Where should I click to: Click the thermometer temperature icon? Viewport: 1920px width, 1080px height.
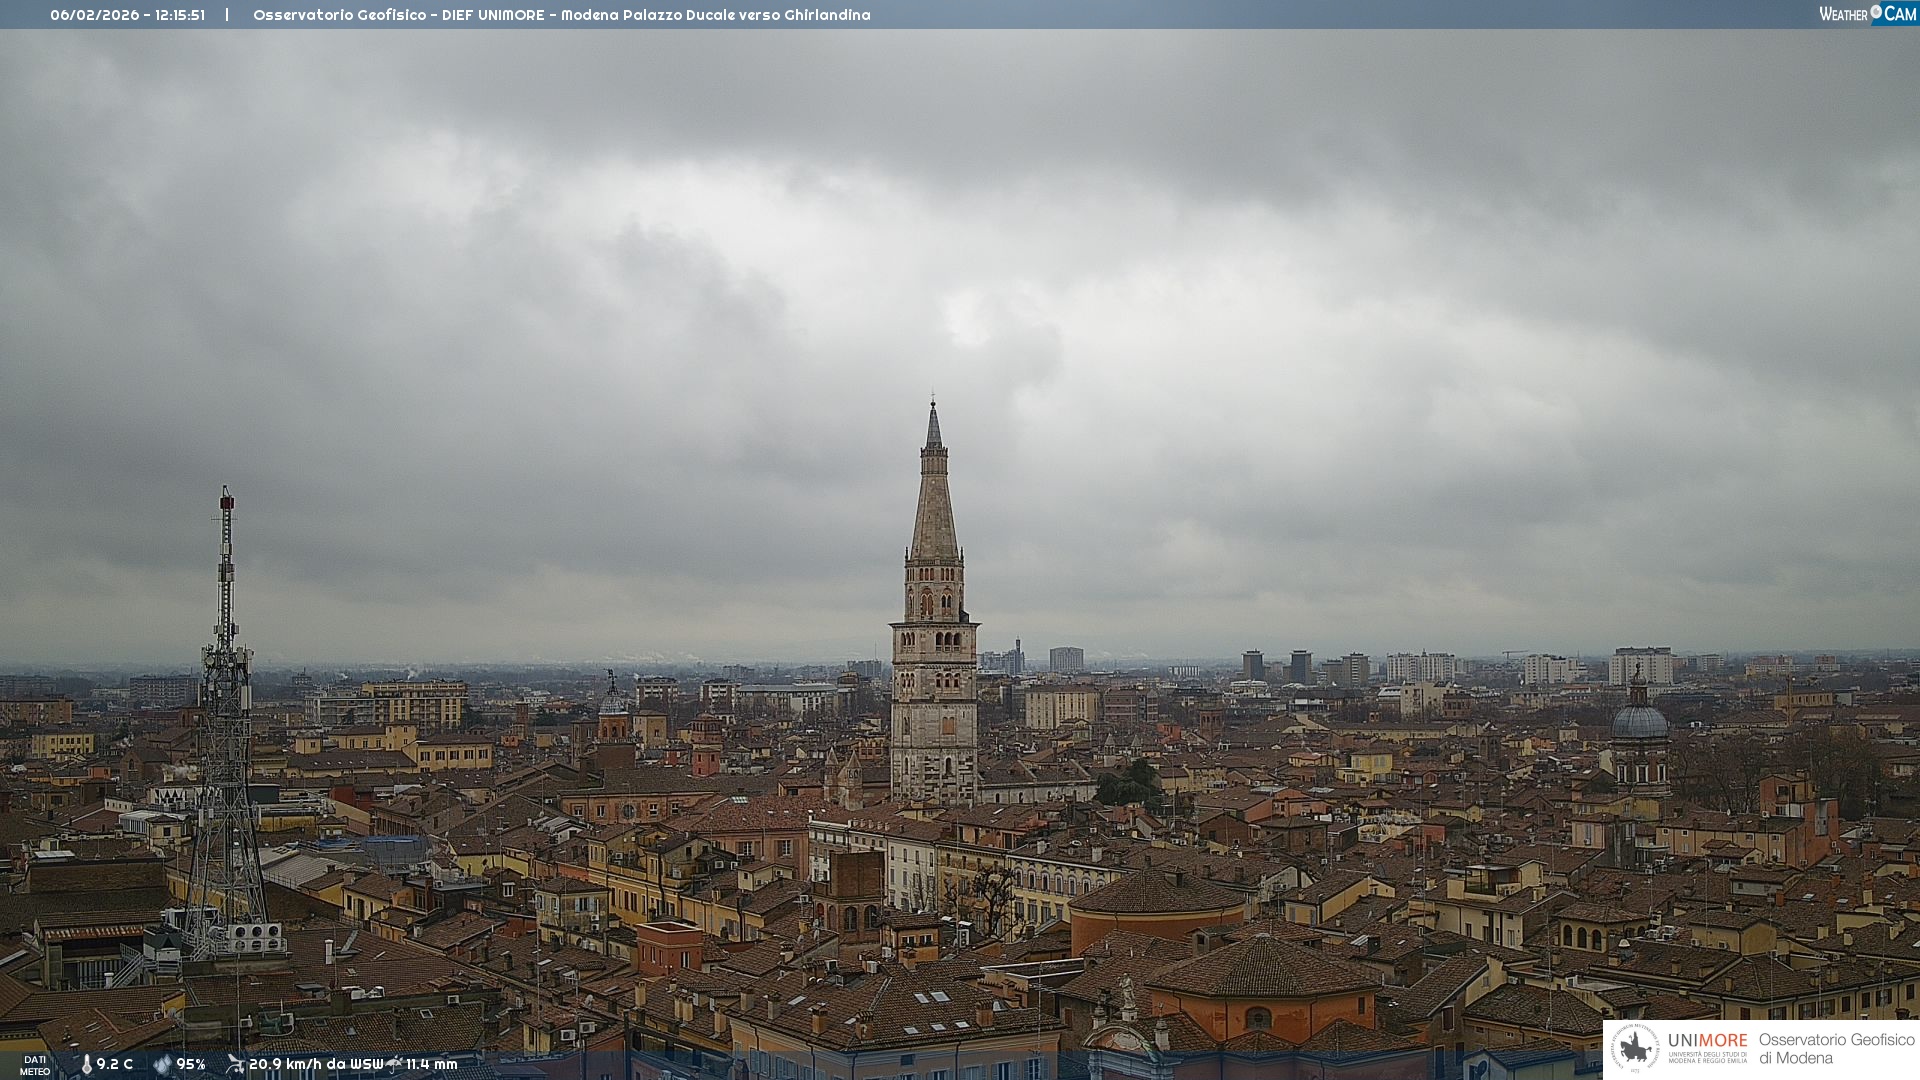(x=86, y=1064)
